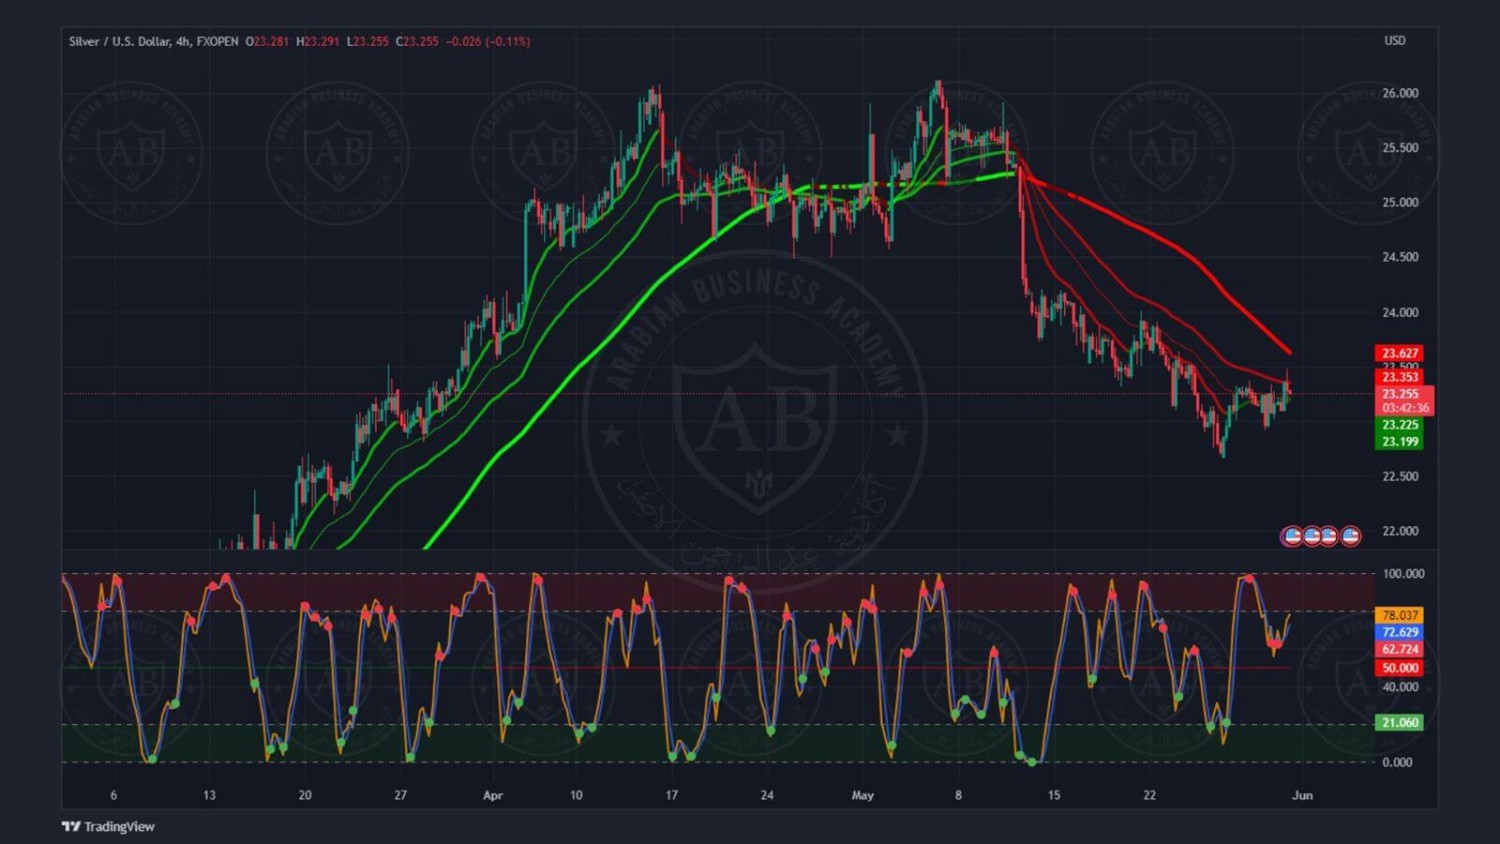Click the 26.000 price axis label
The image size is (1500, 844).
point(1400,93)
